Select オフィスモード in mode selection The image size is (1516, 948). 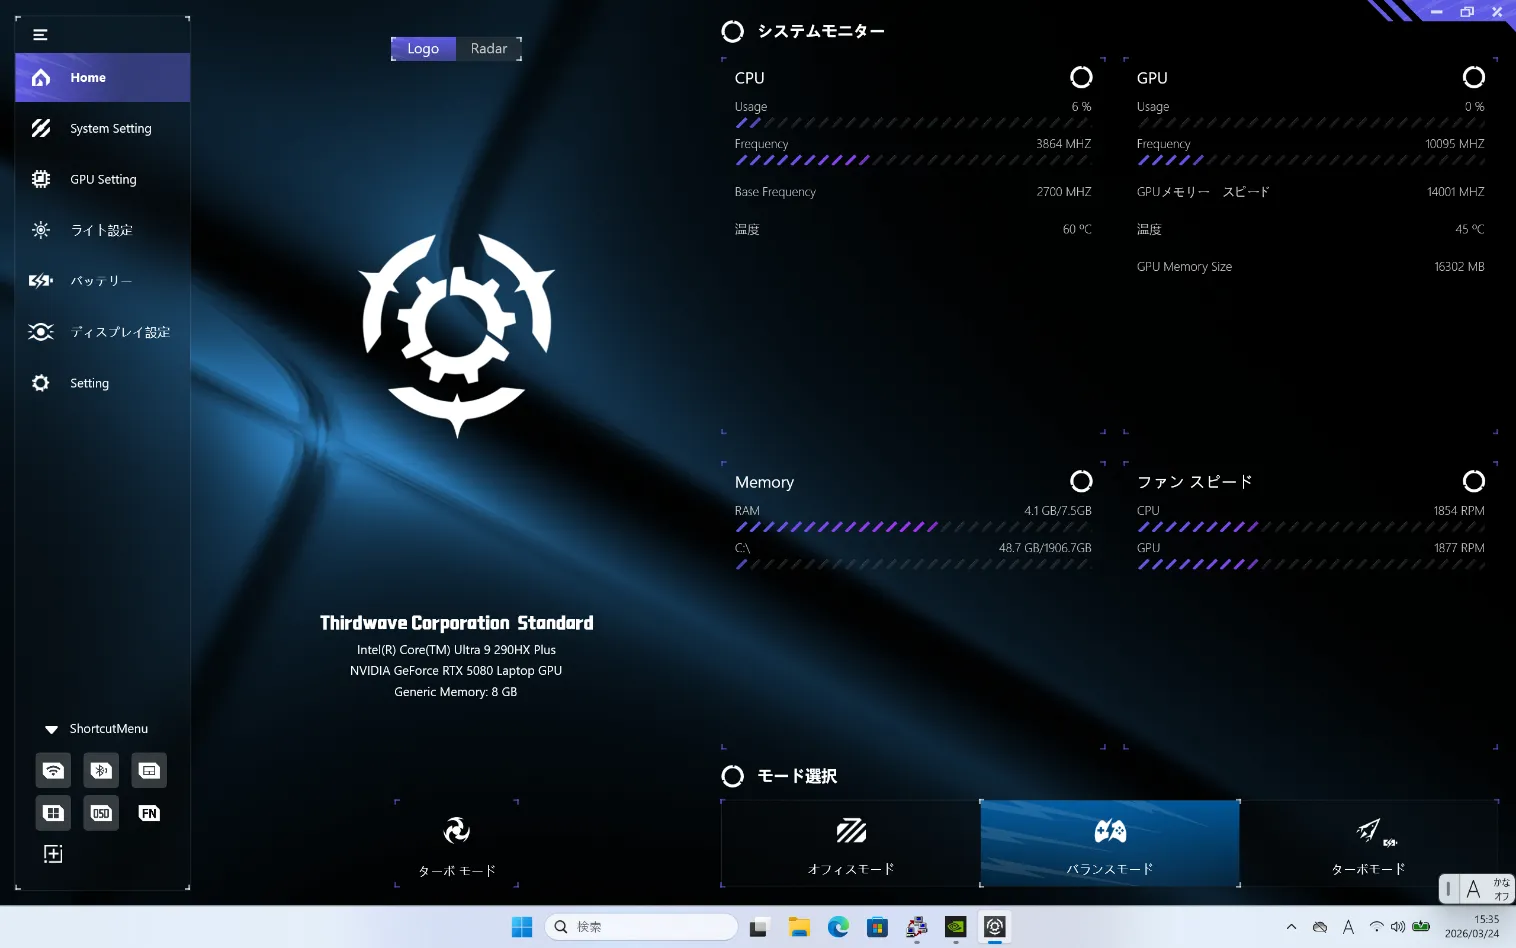pos(849,843)
